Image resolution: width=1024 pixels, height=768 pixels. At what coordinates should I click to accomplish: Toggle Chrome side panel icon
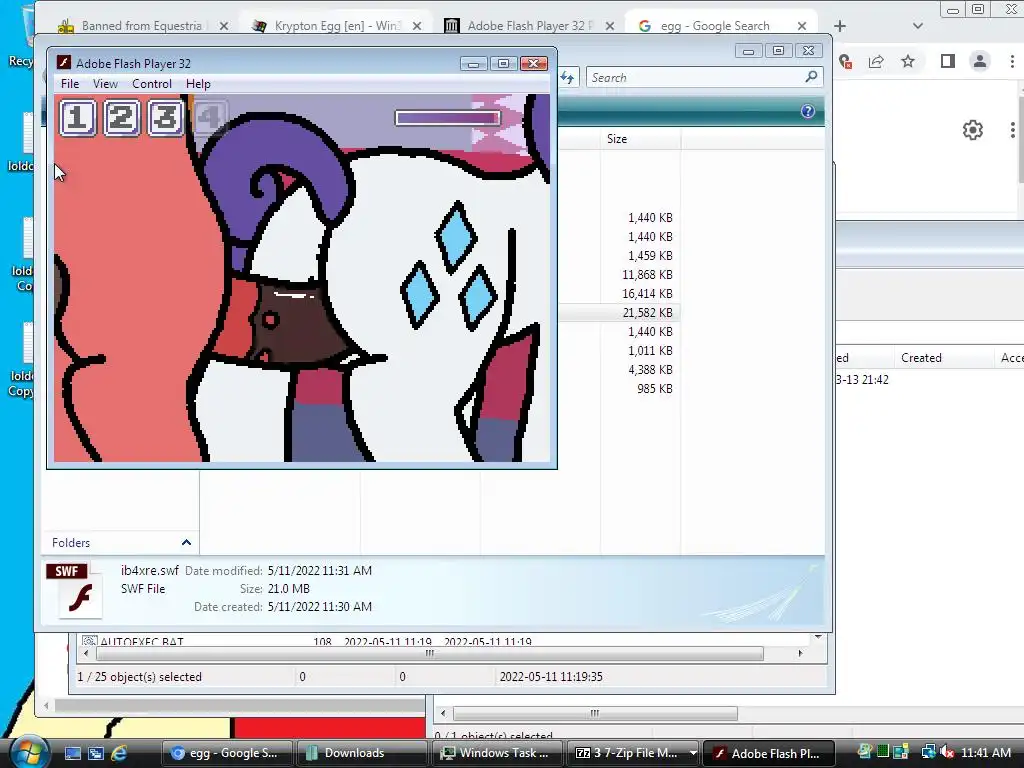[x=948, y=61]
